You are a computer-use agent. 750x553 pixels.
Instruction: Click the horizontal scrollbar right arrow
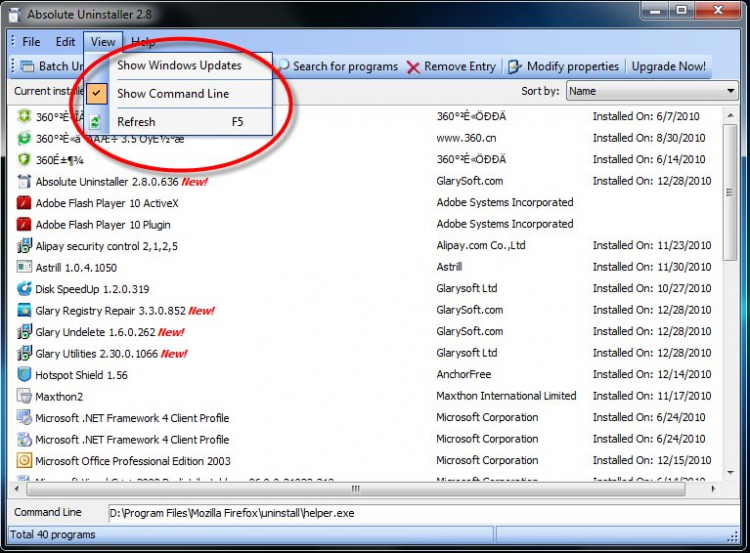[x=713, y=489]
